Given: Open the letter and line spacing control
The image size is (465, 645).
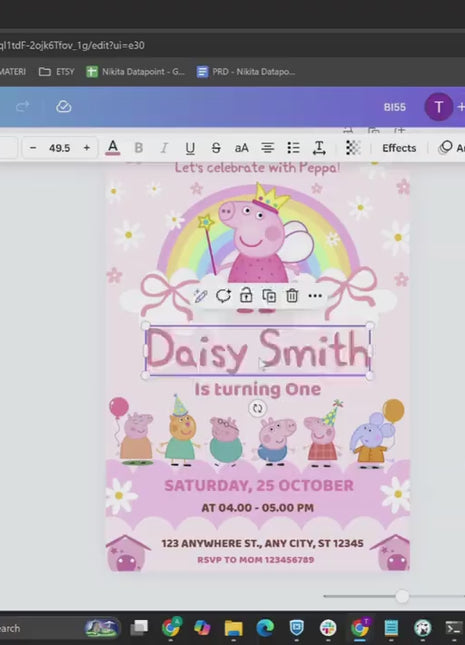Looking at the screenshot, I should click(x=319, y=148).
